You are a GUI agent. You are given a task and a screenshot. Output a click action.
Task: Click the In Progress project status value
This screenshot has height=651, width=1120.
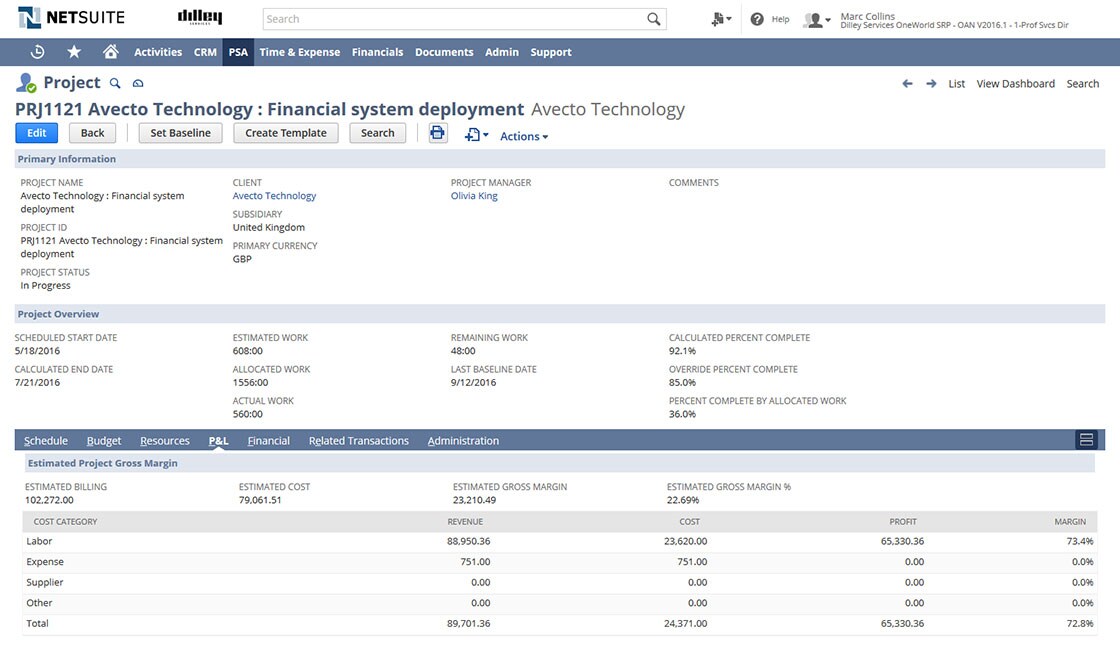pyautogui.click(x=45, y=286)
